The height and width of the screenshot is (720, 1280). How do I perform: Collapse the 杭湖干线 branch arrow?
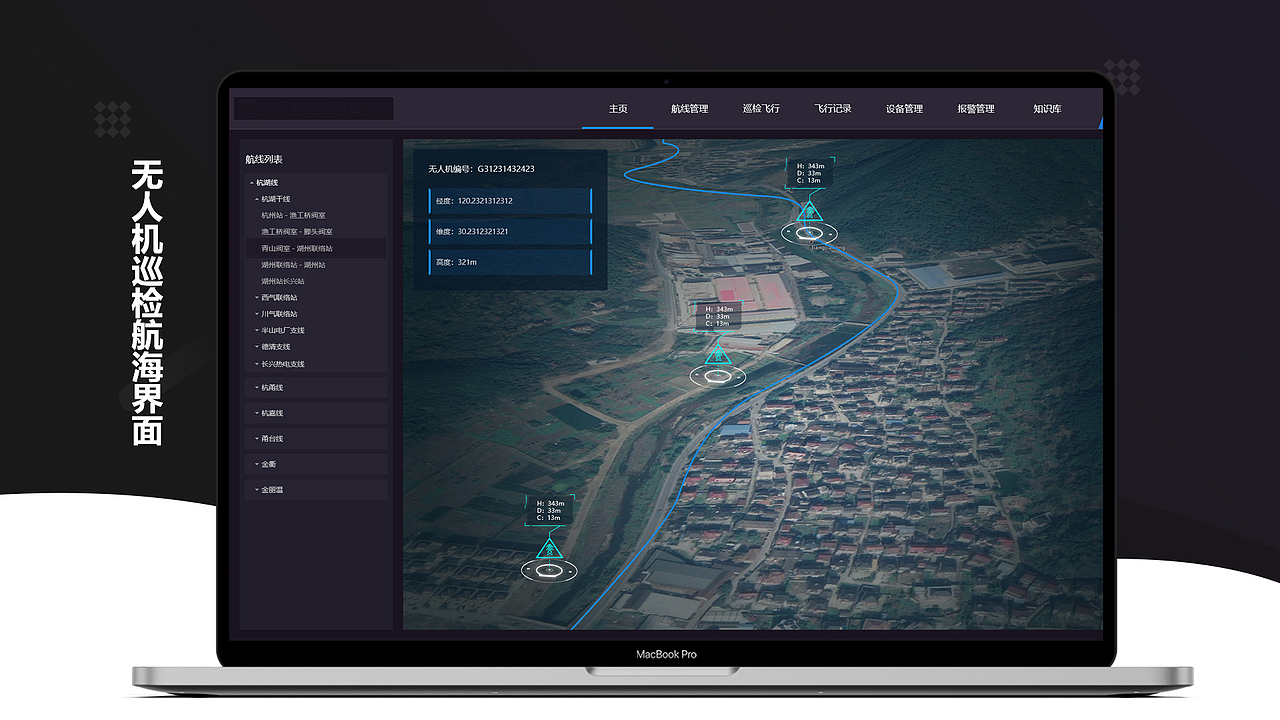pos(257,199)
